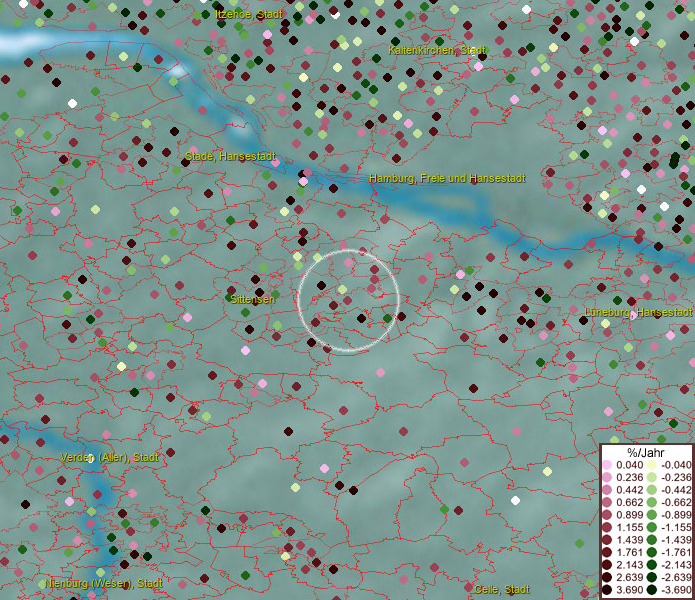Viewport: 695px width, 600px height.
Task: Click the Hamburg, Freie und Hansestadt label
Action: [x=447, y=178]
